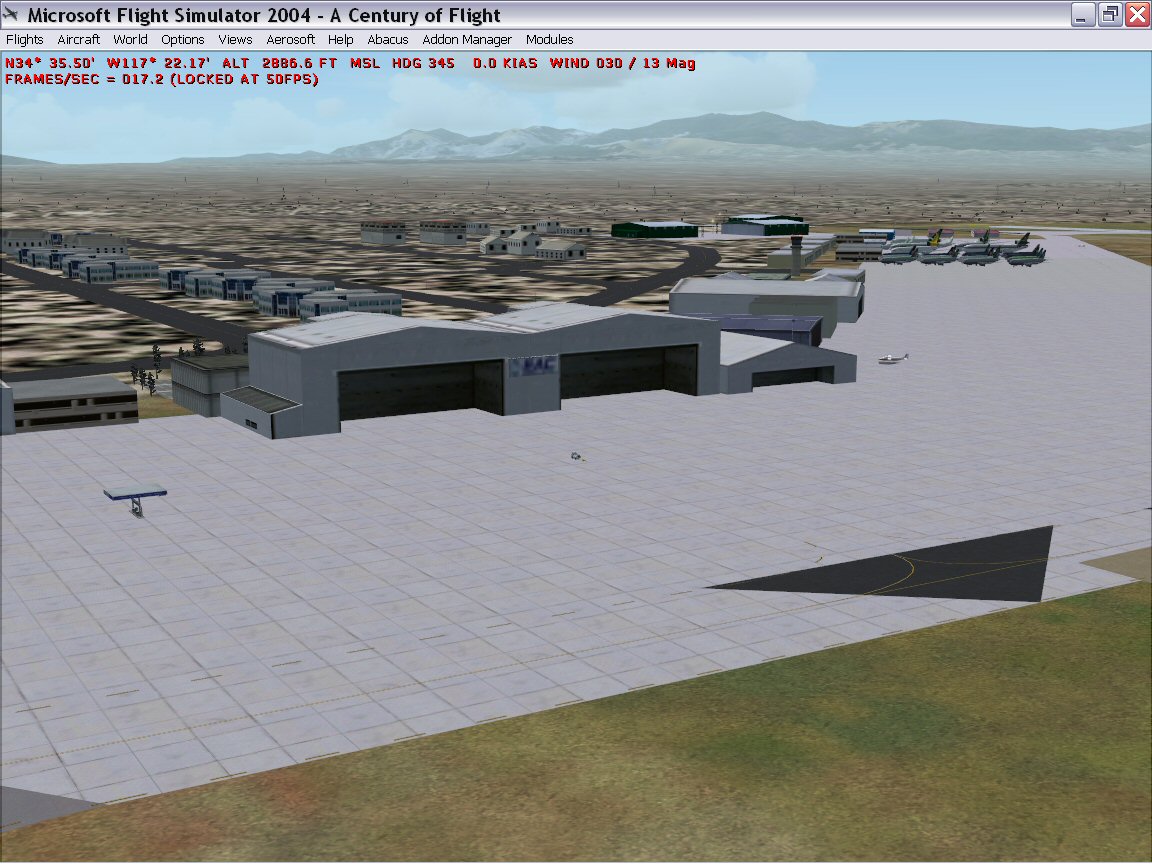
Task: Open the Addon Manager menu
Action: [x=467, y=40]
